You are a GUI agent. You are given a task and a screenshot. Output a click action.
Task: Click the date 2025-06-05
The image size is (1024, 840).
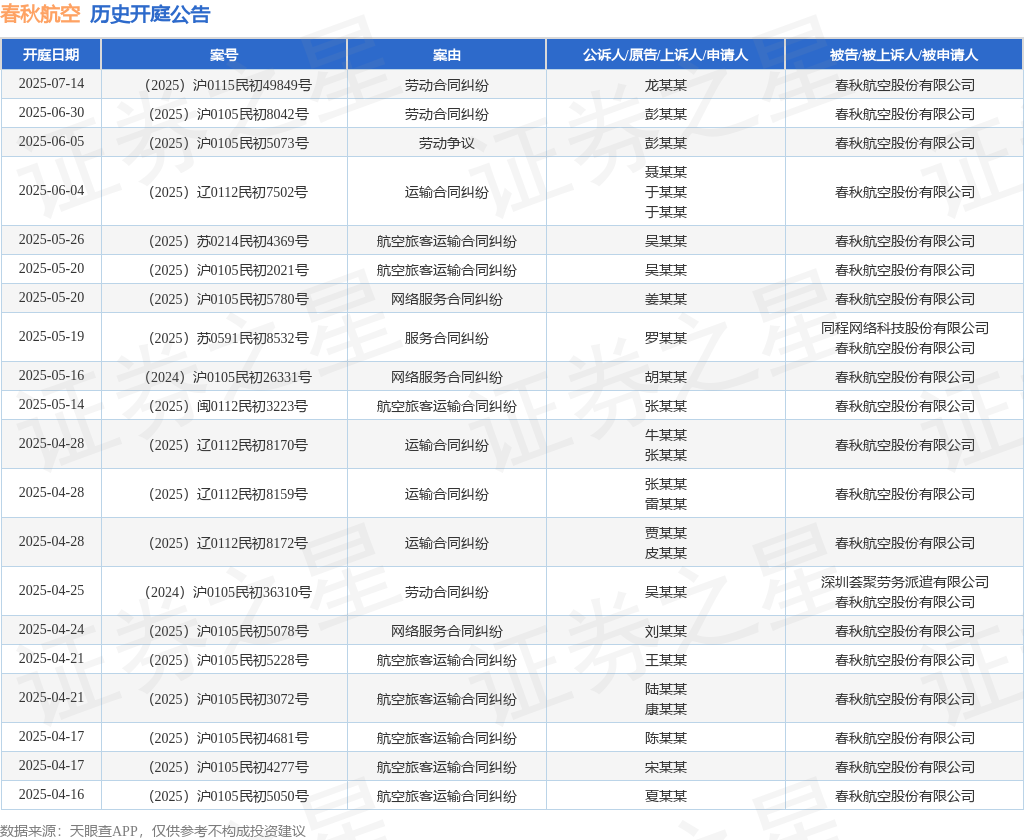[51, 141]
